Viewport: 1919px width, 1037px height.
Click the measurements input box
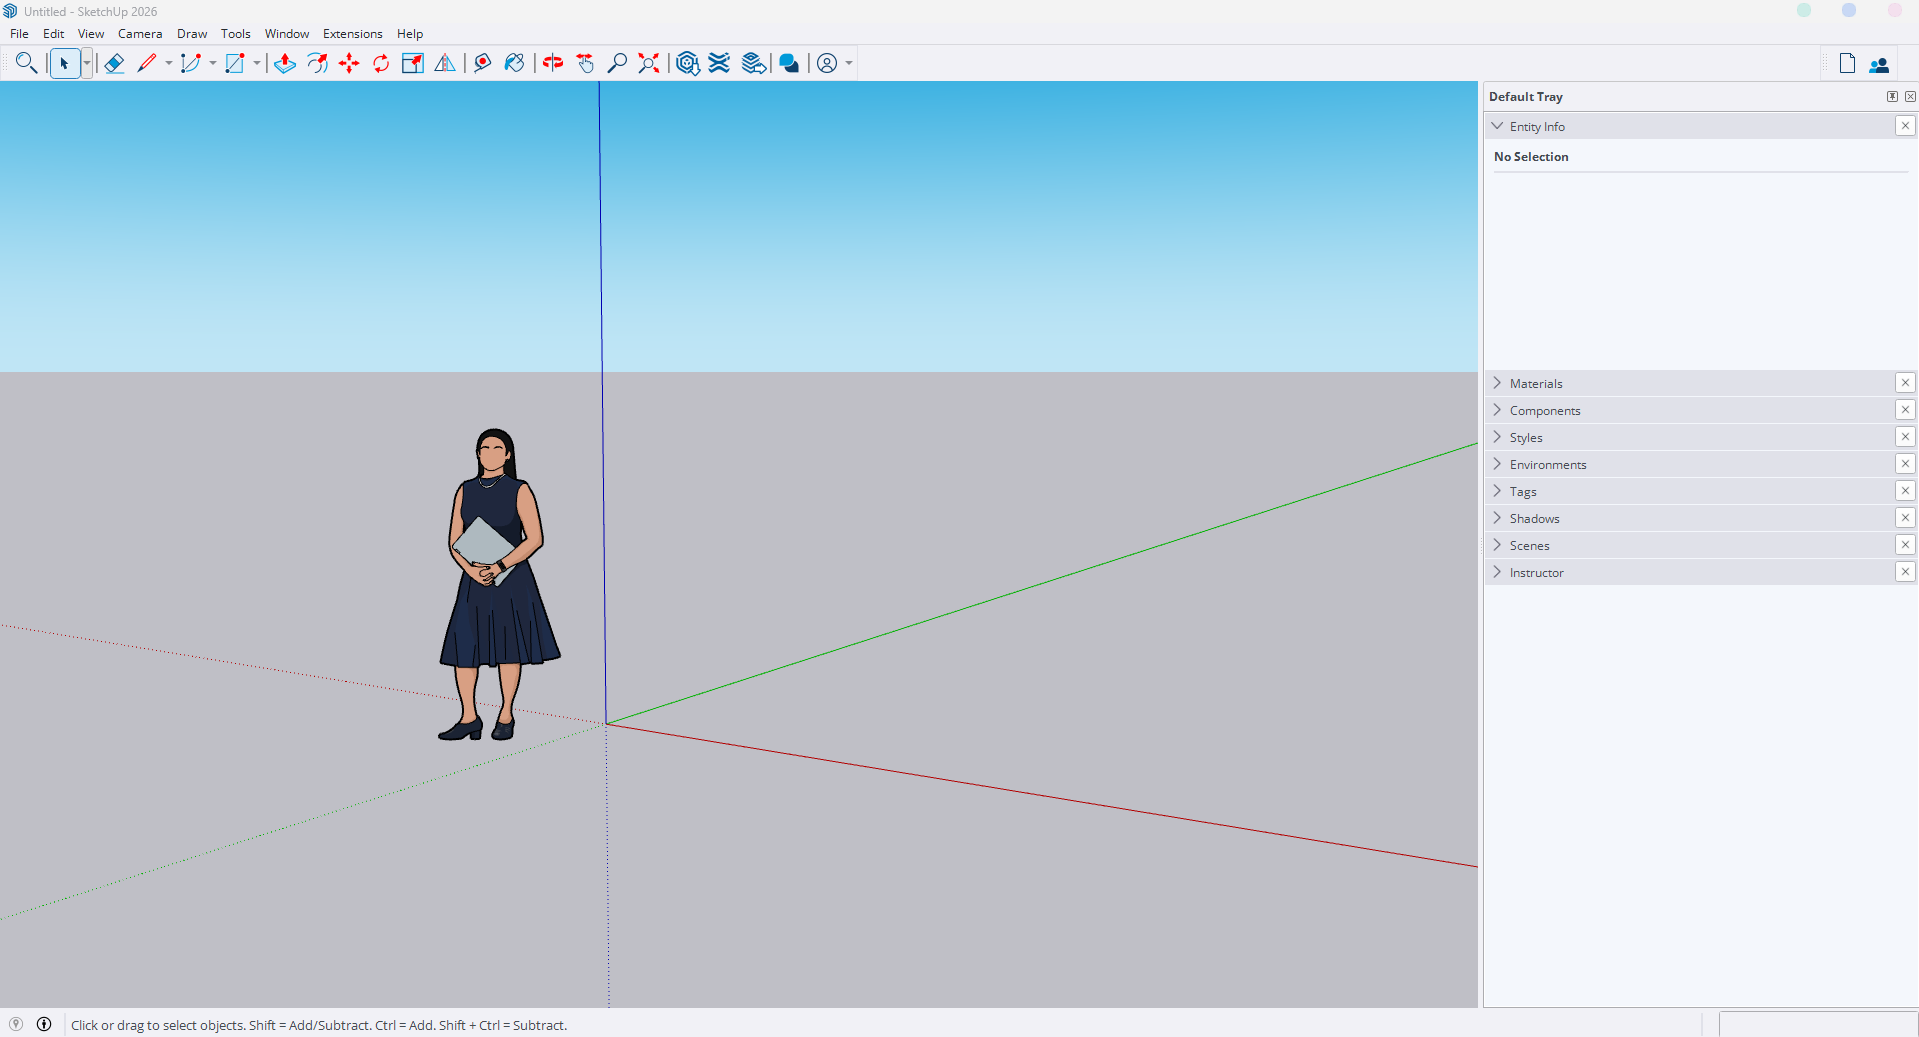tap(1817, 1024)
